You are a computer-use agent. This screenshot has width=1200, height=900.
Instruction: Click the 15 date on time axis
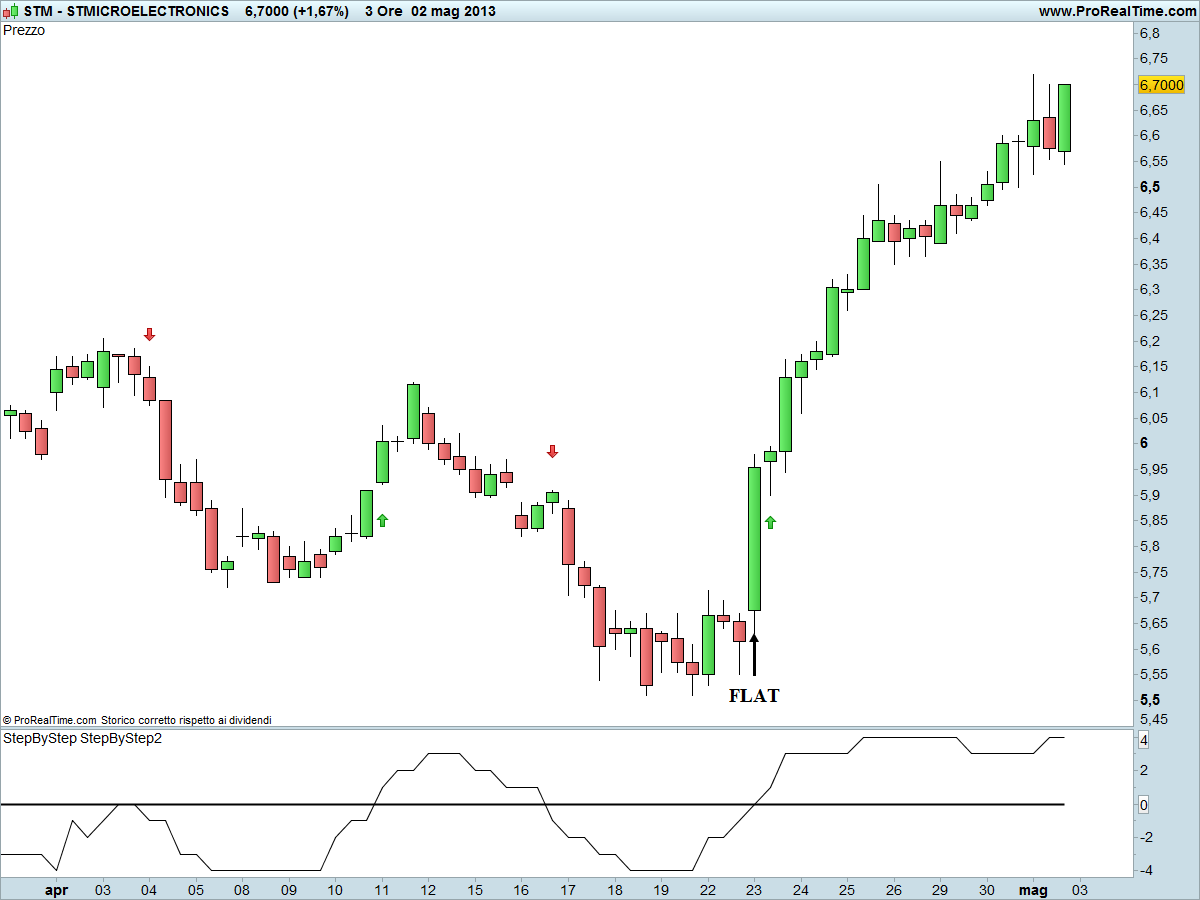point(474,888)
